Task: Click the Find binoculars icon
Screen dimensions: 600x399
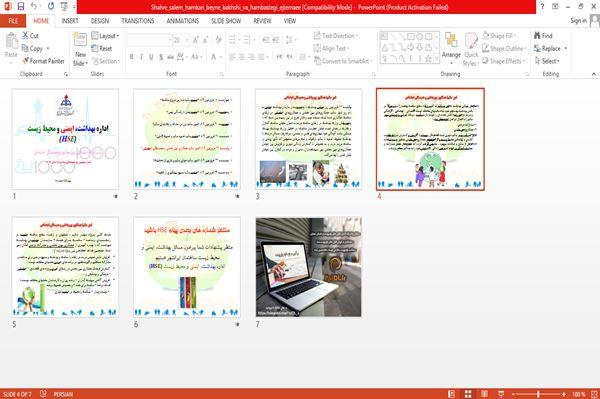Action: coord(537,36)
